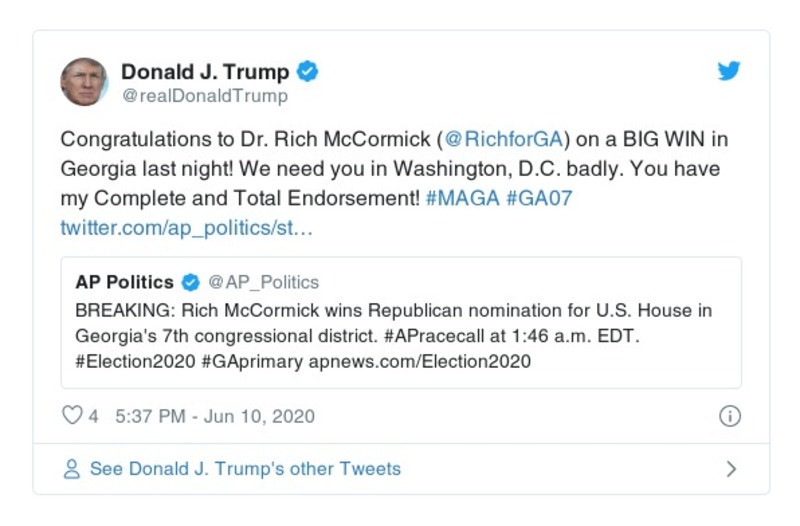Viewport: 800px width, 526px height.
Task: Open the twitter.com/ap_politics/st… link
Action: [186, 228]
